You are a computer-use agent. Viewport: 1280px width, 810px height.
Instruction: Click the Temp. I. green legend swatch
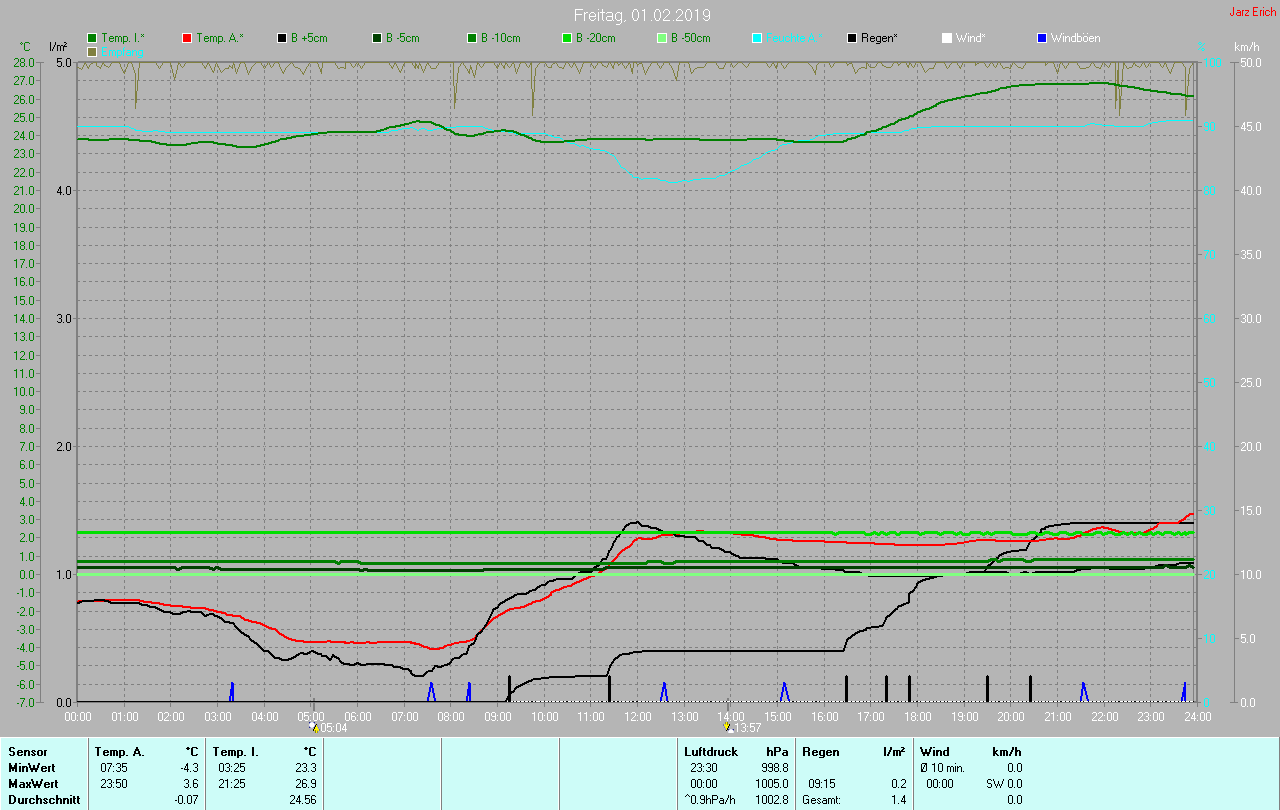(x=93, y=38)
